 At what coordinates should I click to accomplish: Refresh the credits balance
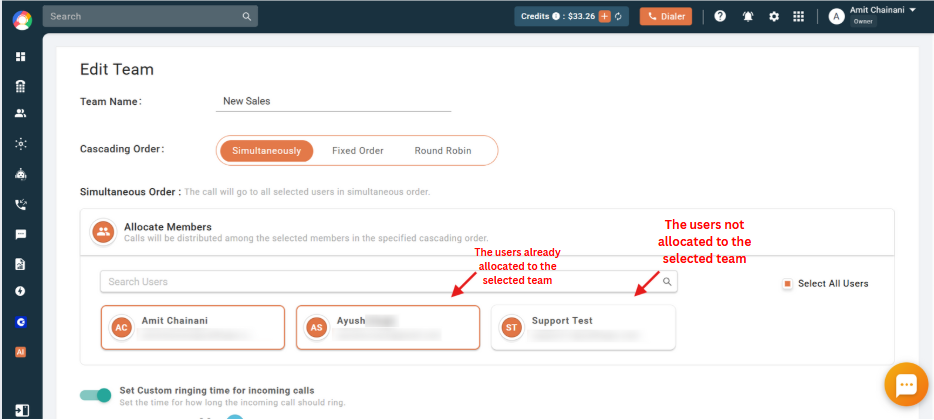tap(618, 17)
